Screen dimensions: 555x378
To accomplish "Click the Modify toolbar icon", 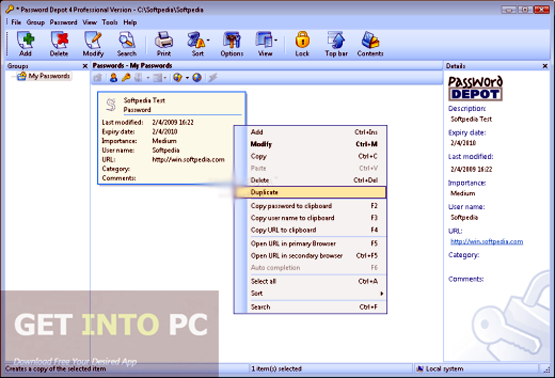I will (x=93, y=44).
